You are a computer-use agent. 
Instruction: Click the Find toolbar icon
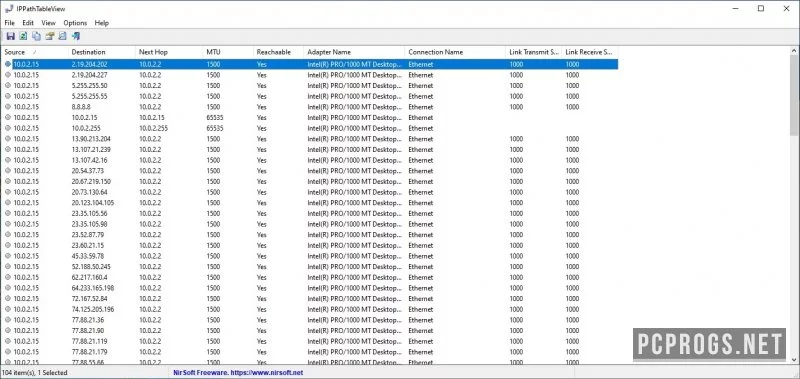click(x=63, y=36)
